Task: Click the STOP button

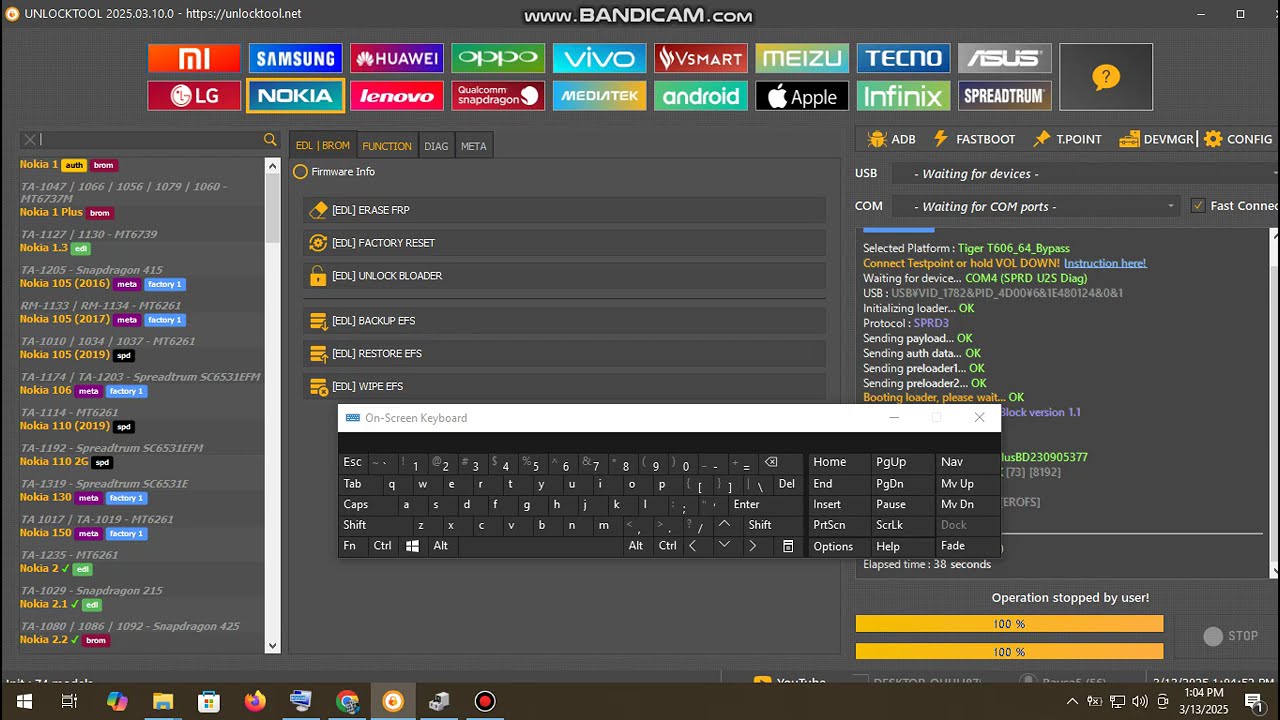Action: click(x=1231, y=636)
